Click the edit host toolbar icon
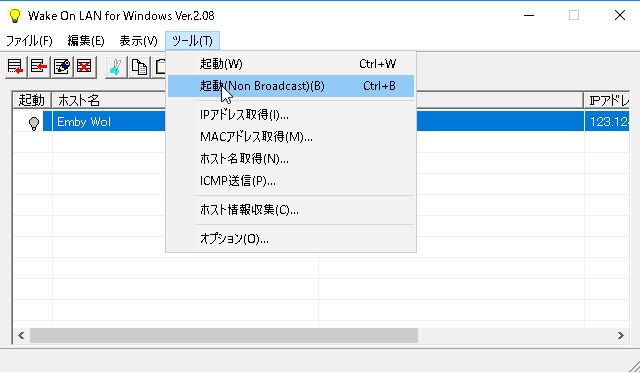This screenshot has width=640, height=373. pos(62,67)
